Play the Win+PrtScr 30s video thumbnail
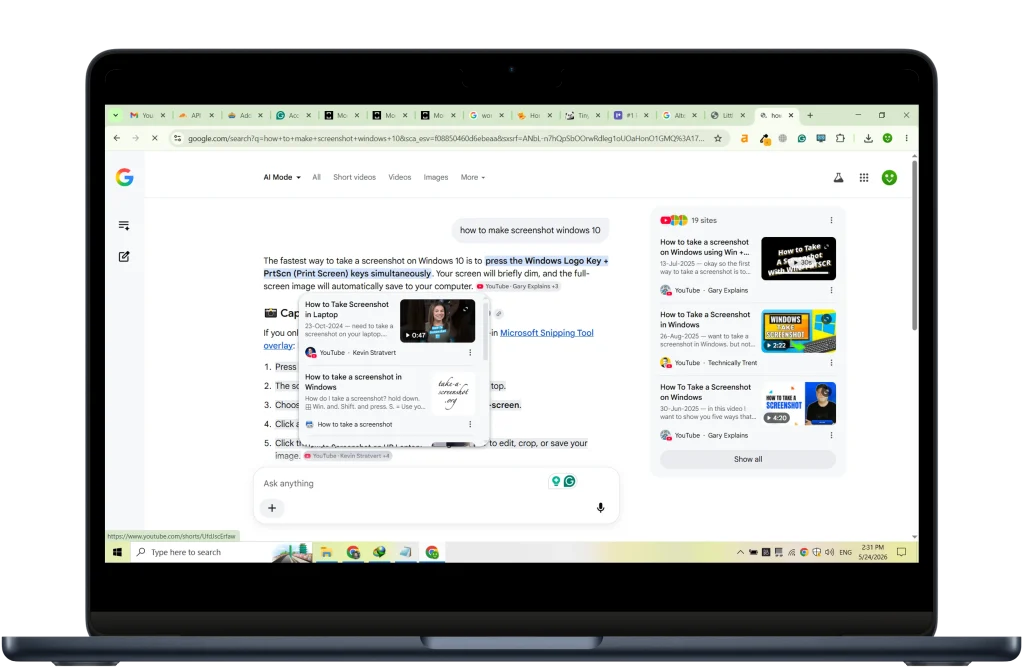 pos(799,259)
